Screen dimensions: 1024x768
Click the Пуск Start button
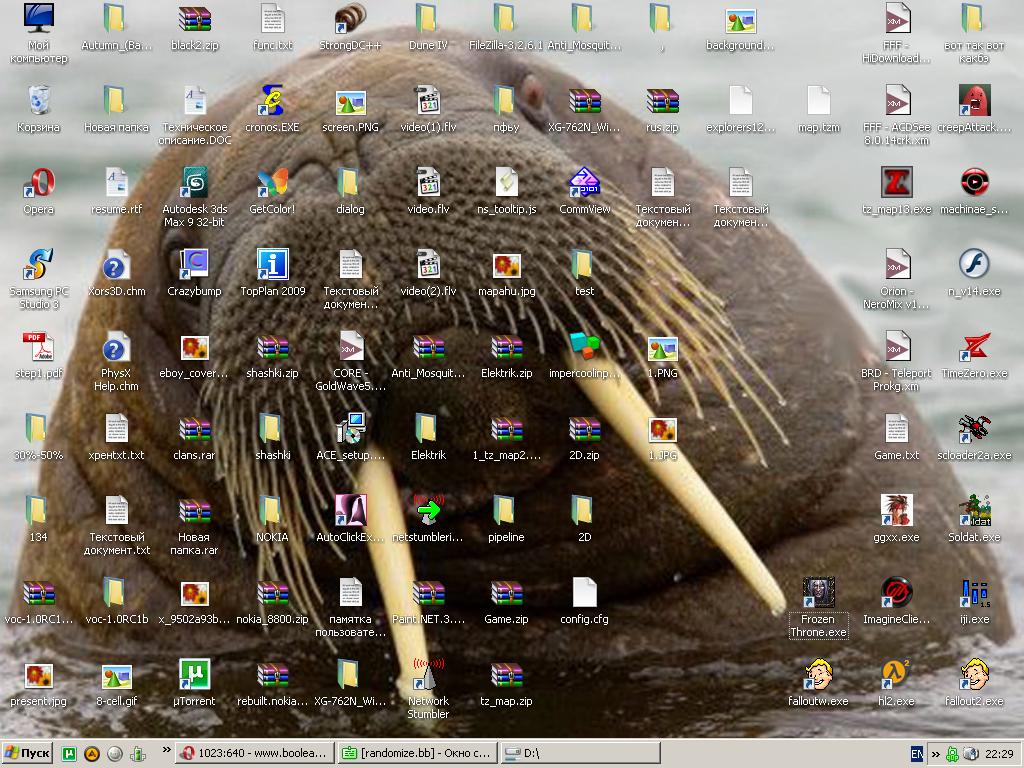[28, 753]
